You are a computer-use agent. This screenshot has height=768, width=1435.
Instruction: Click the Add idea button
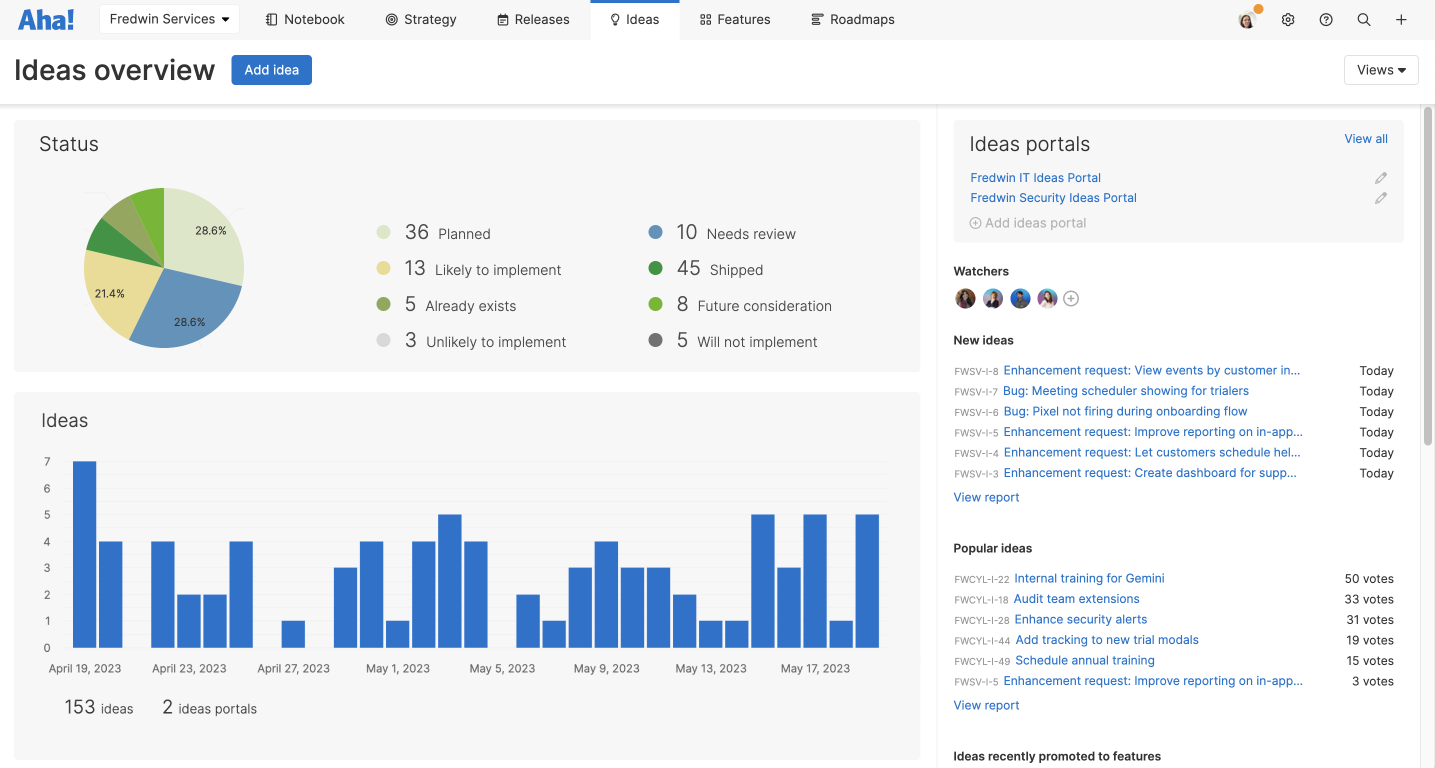point(271,69)
